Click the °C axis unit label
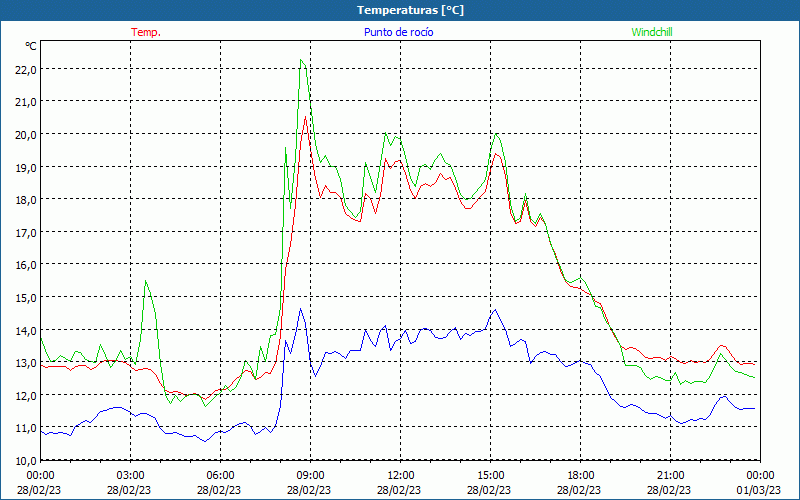Screen dimensions: 800x500 [31, 46]
